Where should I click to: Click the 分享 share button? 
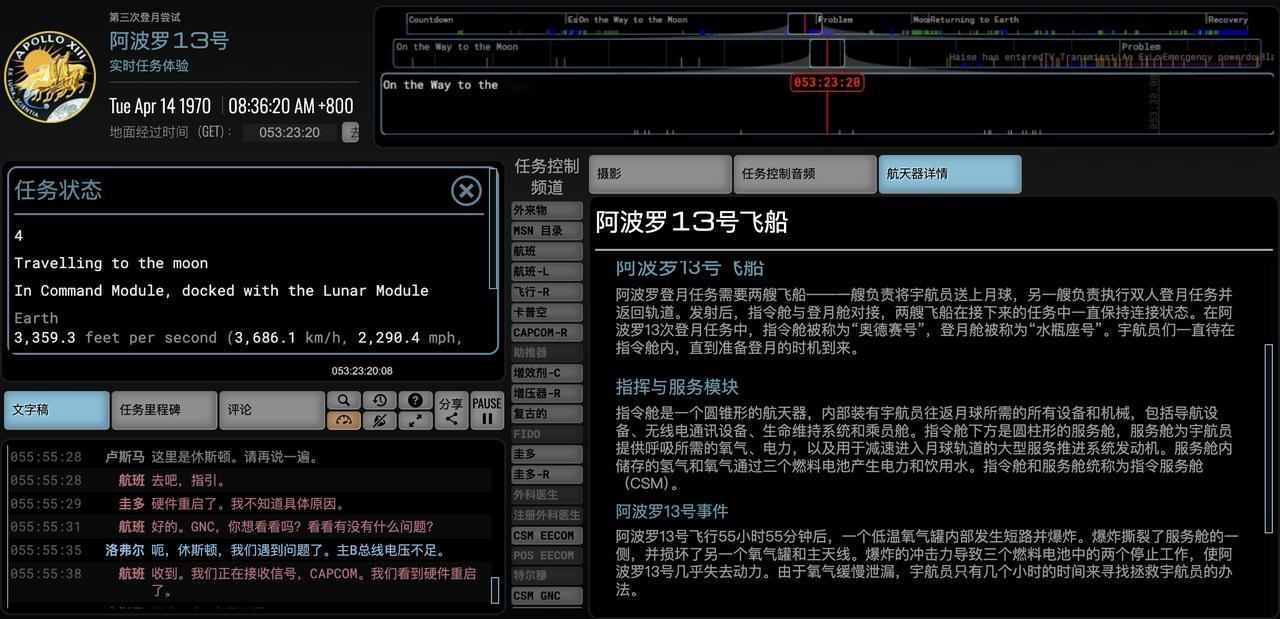coord(451,410)
